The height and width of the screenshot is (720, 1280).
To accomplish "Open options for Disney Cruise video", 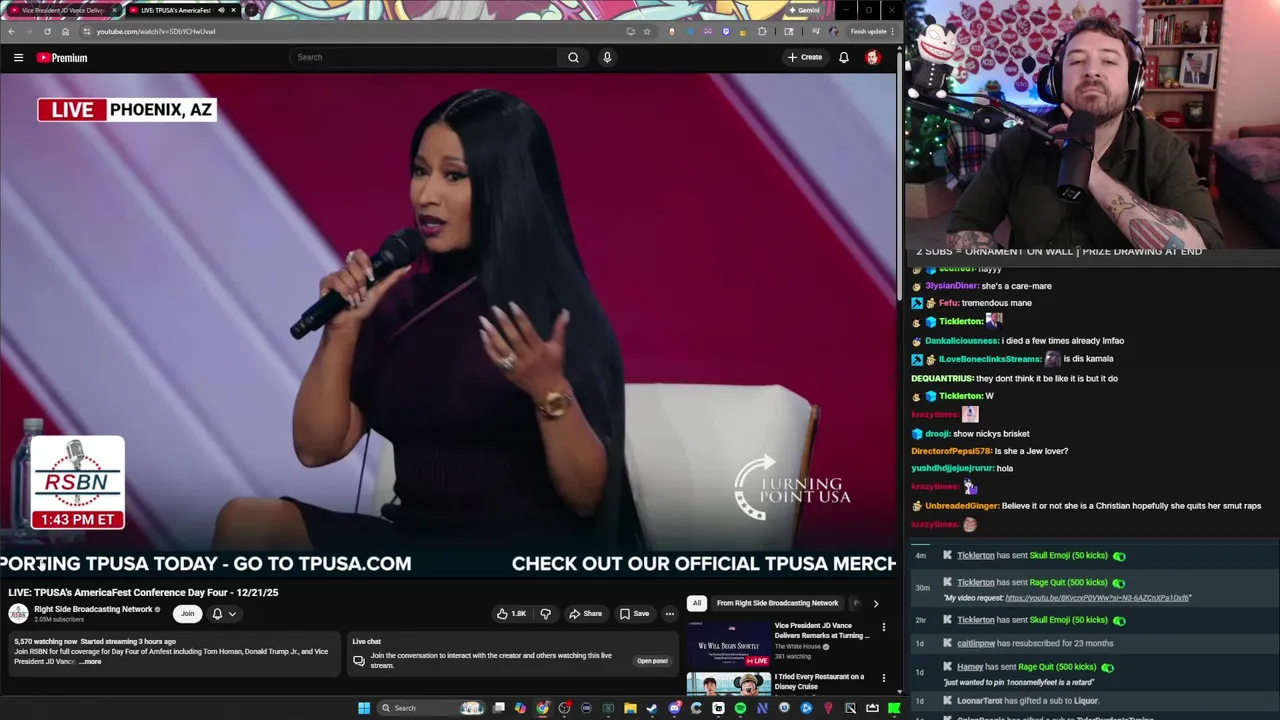I will click(883, 678).
